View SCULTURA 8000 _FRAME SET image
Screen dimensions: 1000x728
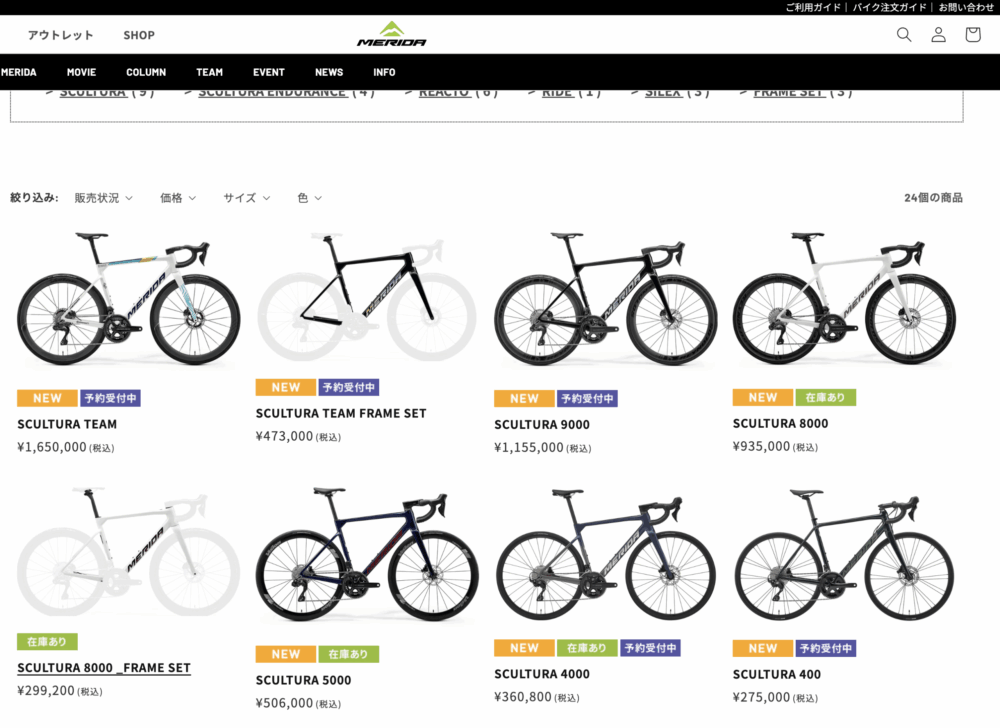[128, 552]
